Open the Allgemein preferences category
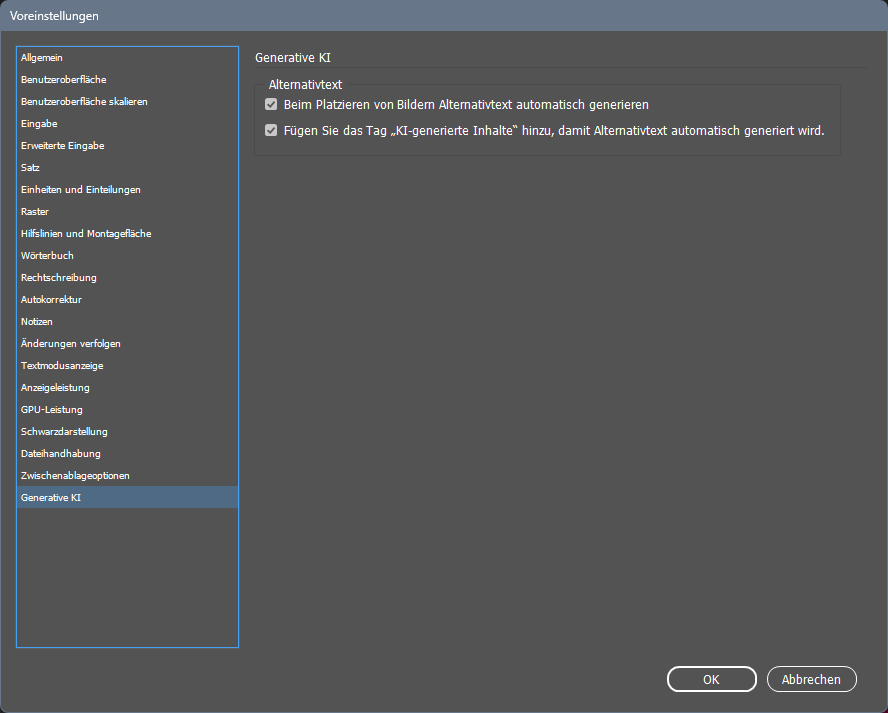 pyautogui.click(x=42, y=58)
